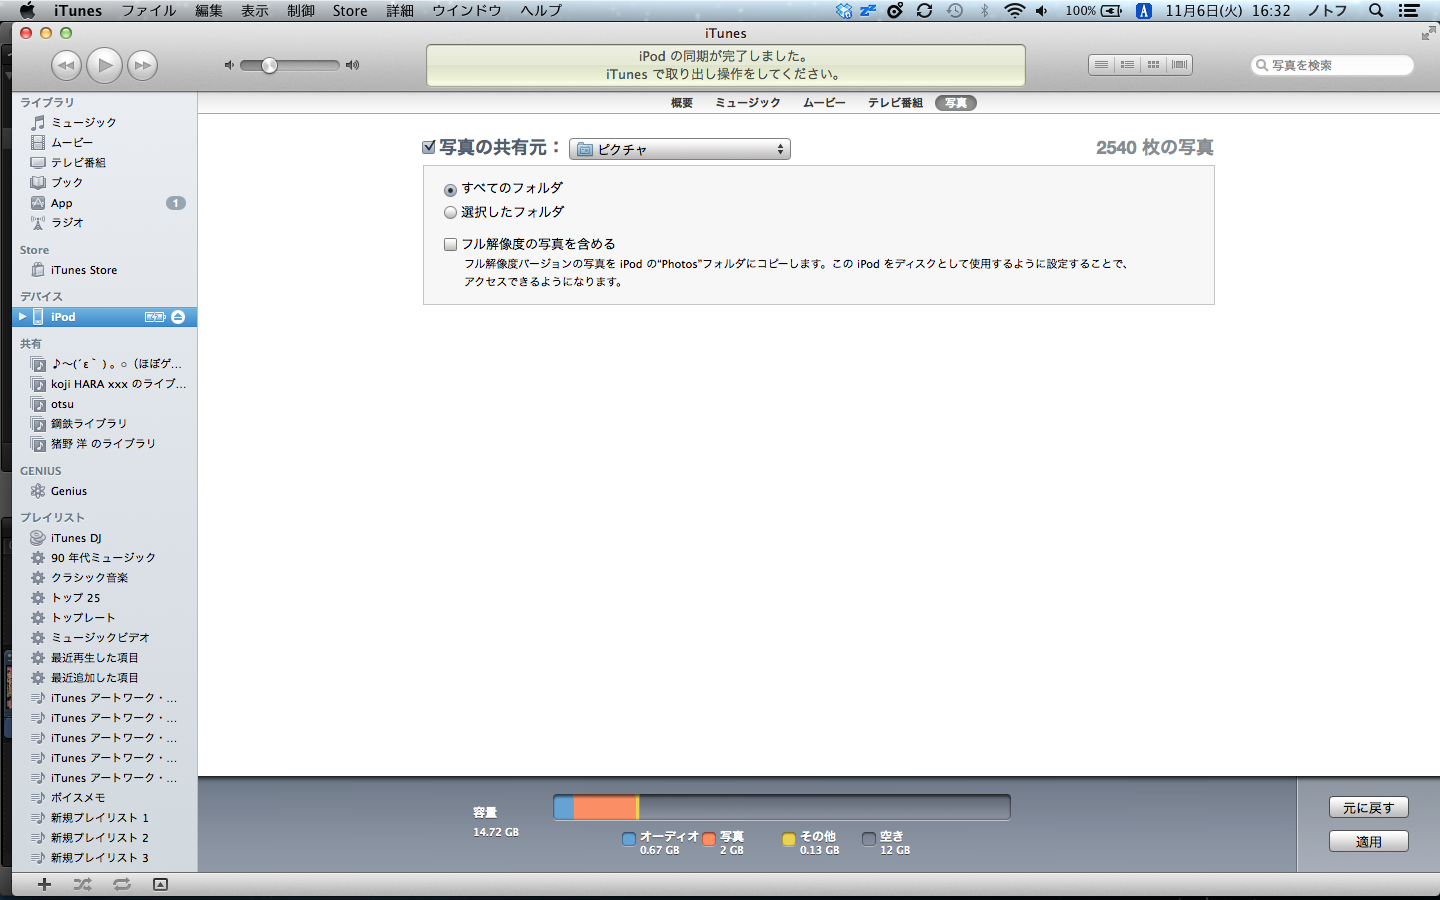
Task: Click the Wi-Fi menu bar icon
Action: (x=1015, y=10)
